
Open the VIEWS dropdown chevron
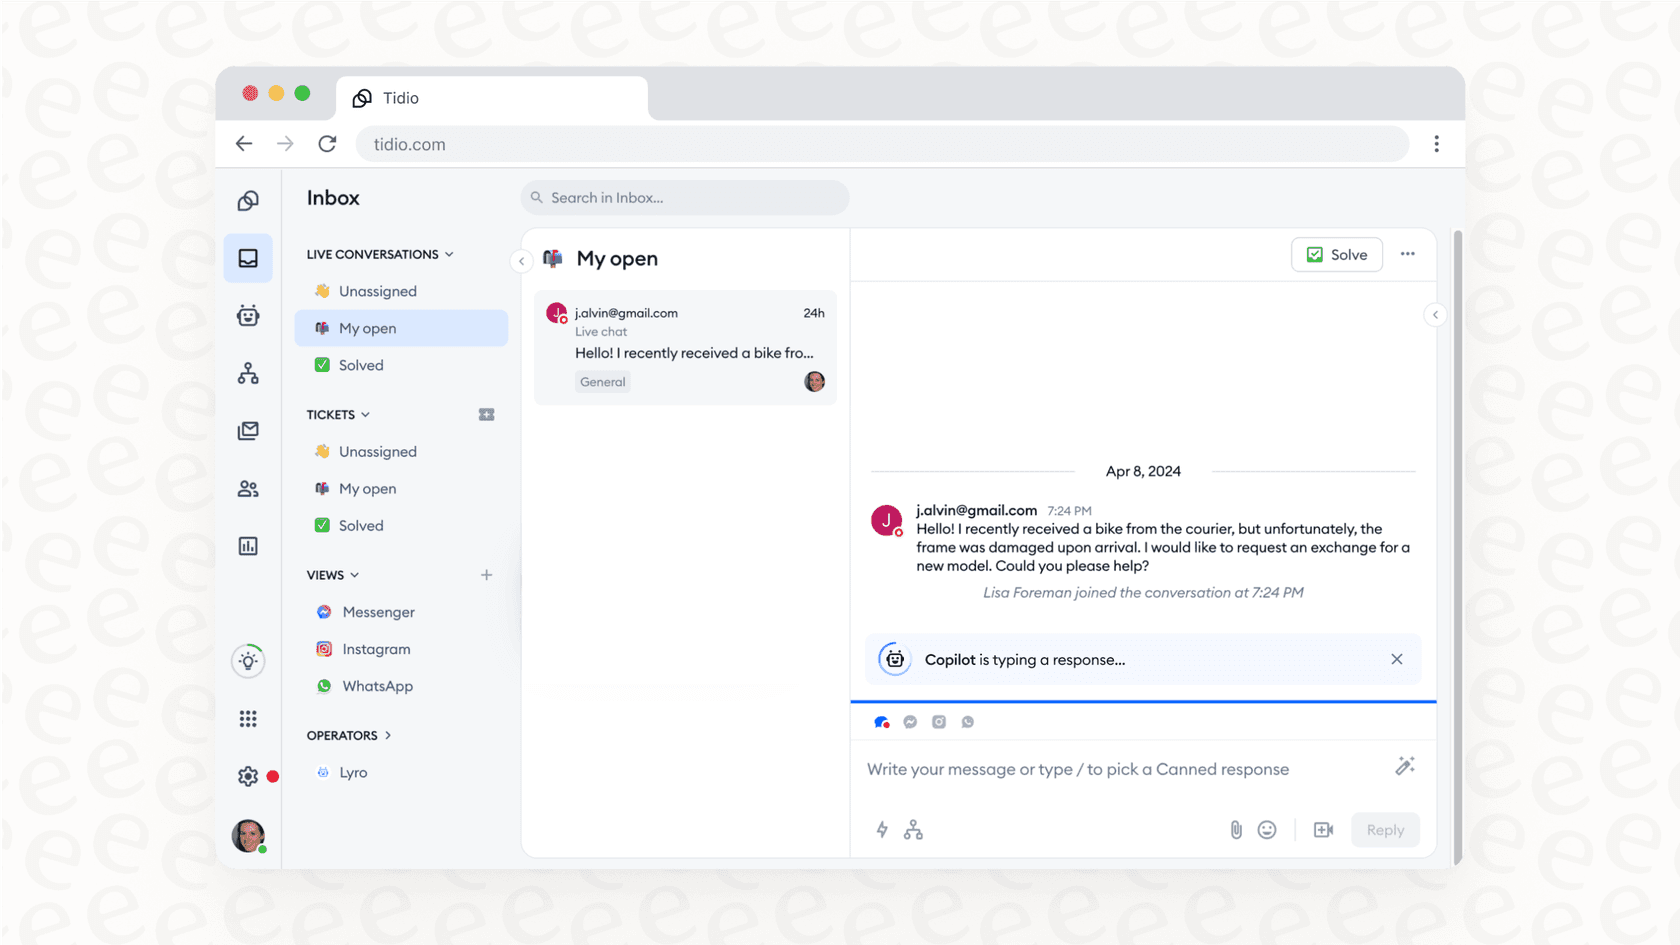click(355, 575)
